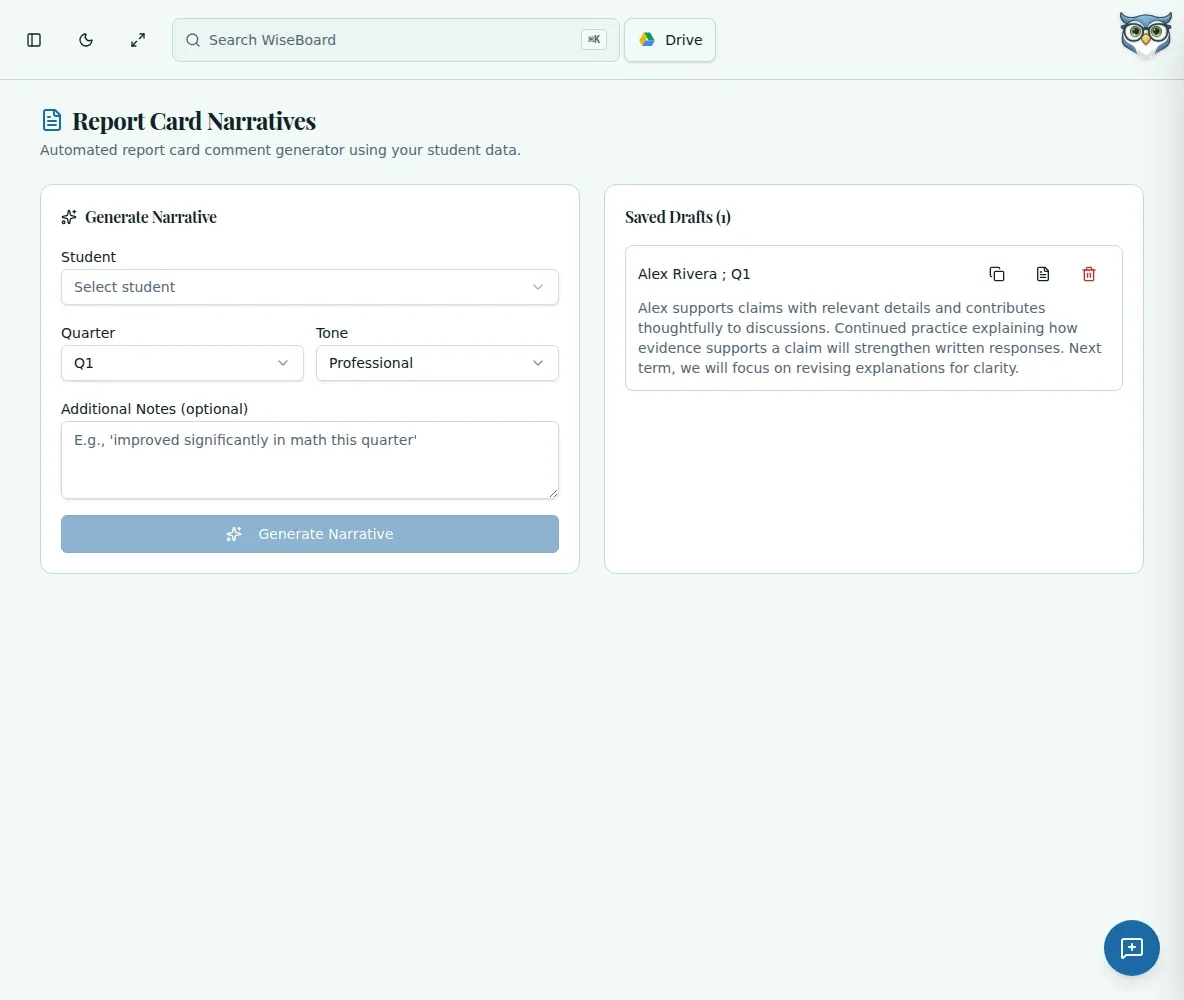Open the Tone Professional dropdown
Viewport: 1184px width, 1000px height.
437,363
